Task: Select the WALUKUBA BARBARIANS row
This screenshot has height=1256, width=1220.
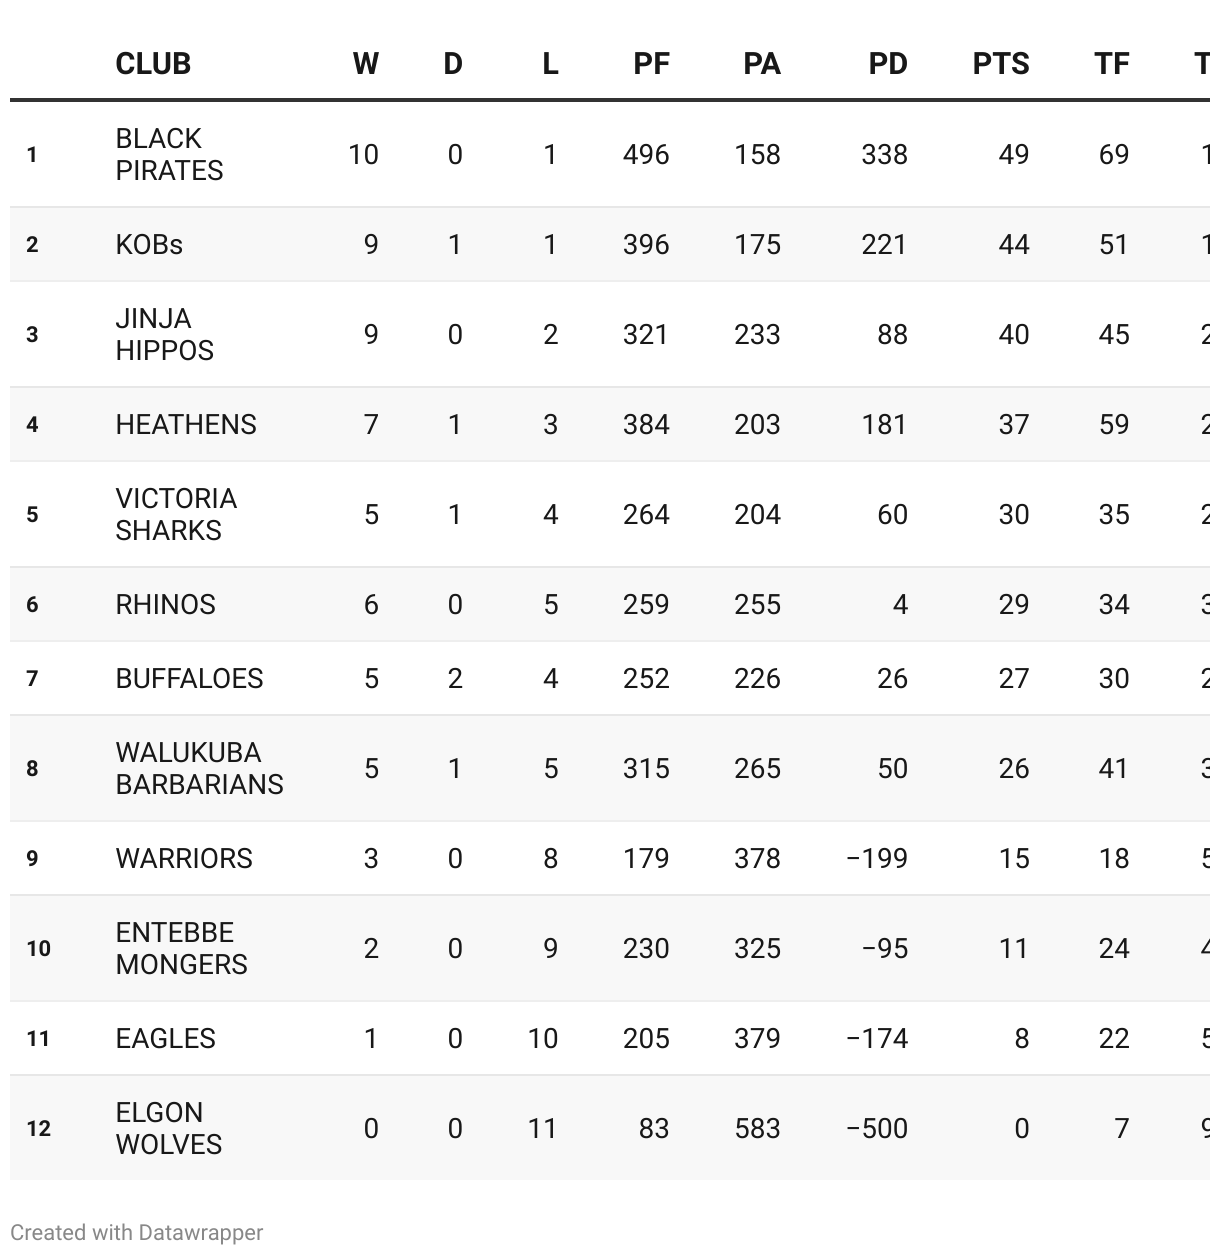Action: (610, 768)
